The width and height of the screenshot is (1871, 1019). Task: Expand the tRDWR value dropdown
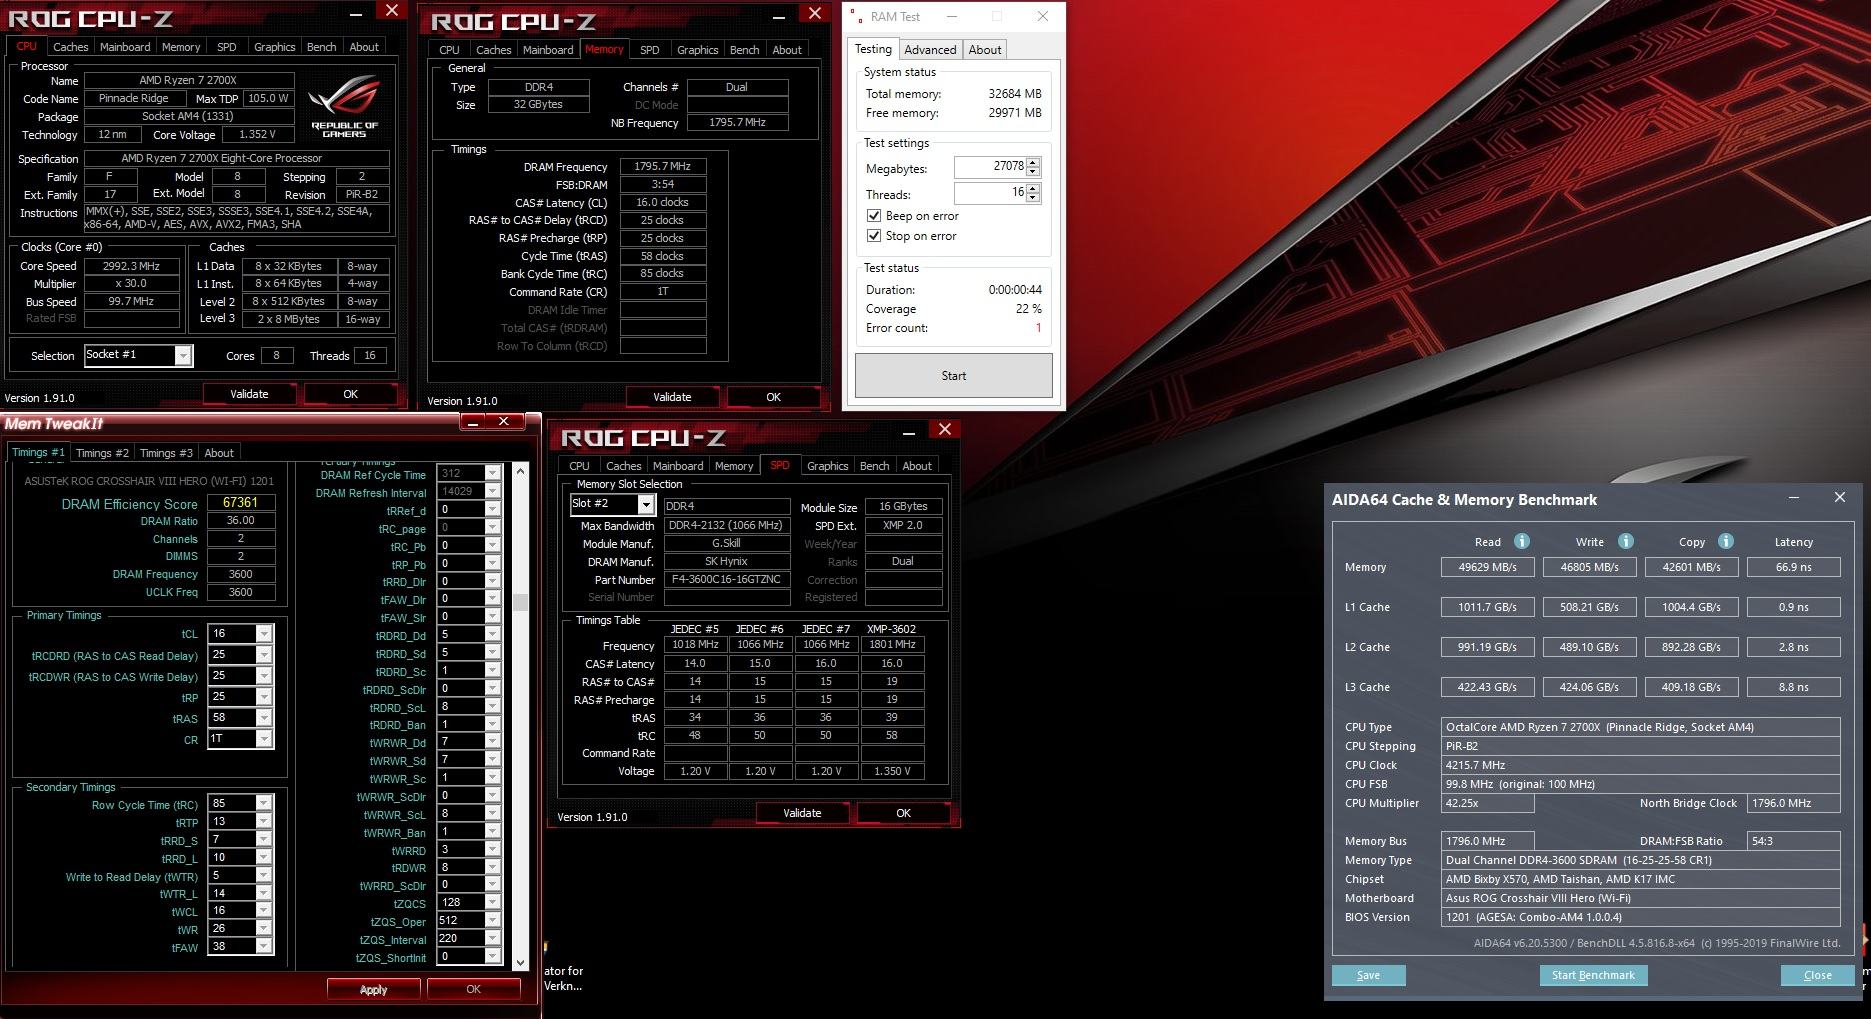point(493,867)
